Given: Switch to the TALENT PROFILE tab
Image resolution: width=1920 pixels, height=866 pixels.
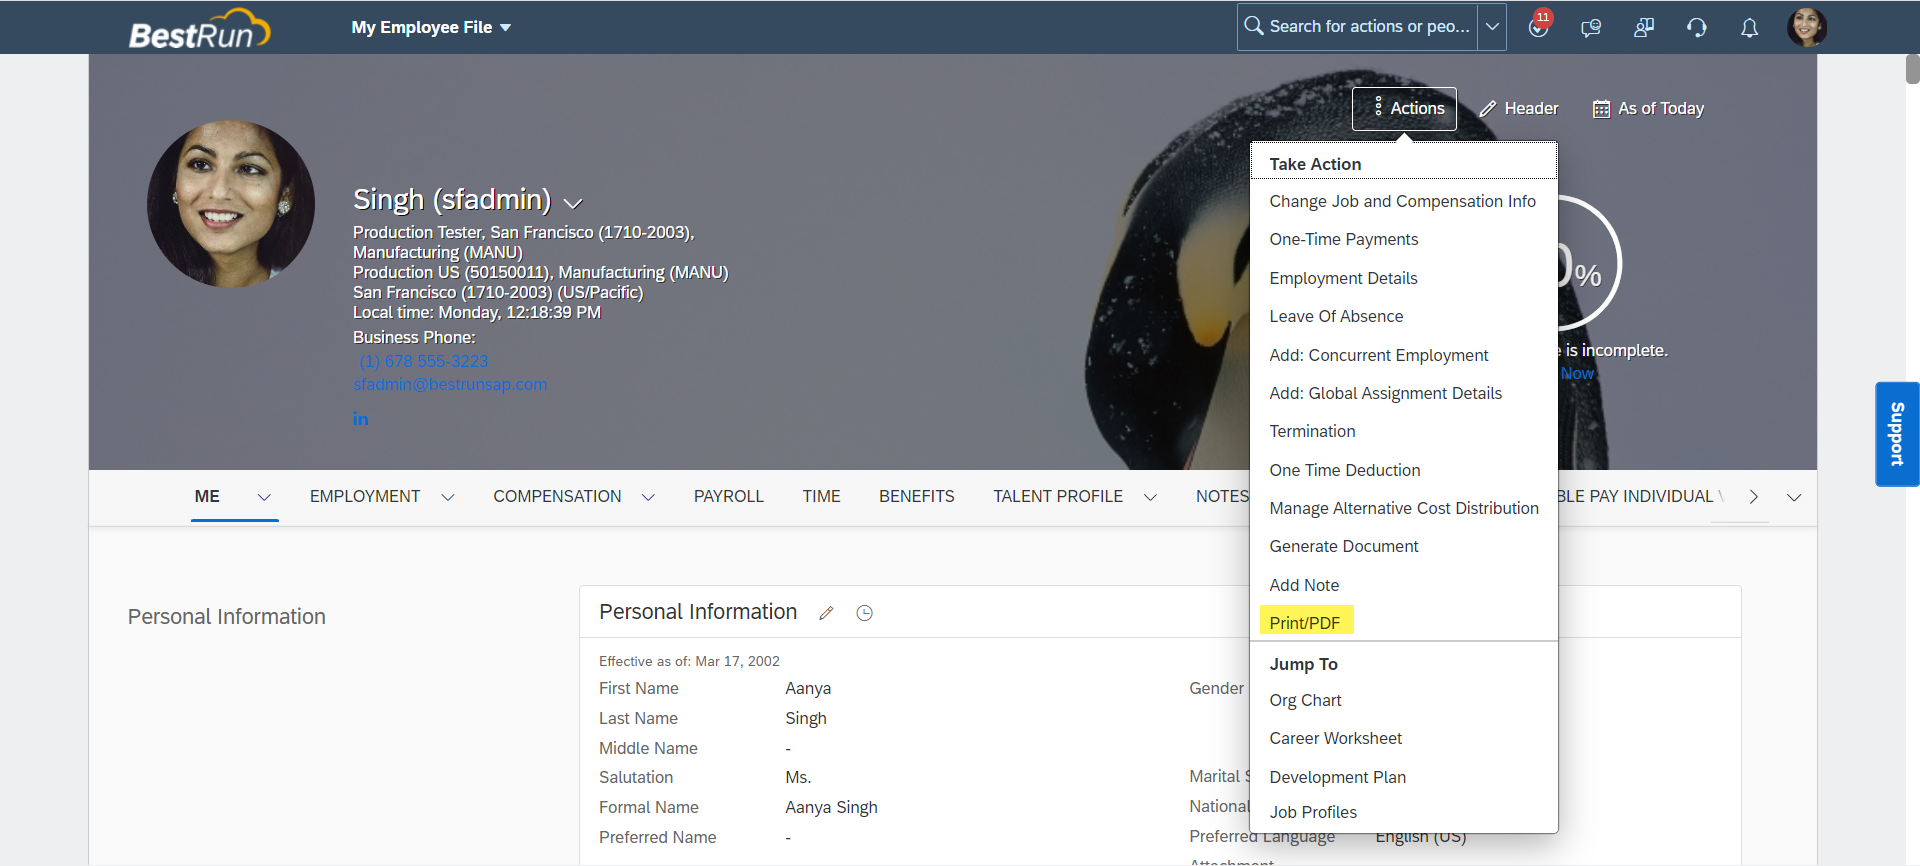Looking at the screenshot, I should tap(1057, 496).
